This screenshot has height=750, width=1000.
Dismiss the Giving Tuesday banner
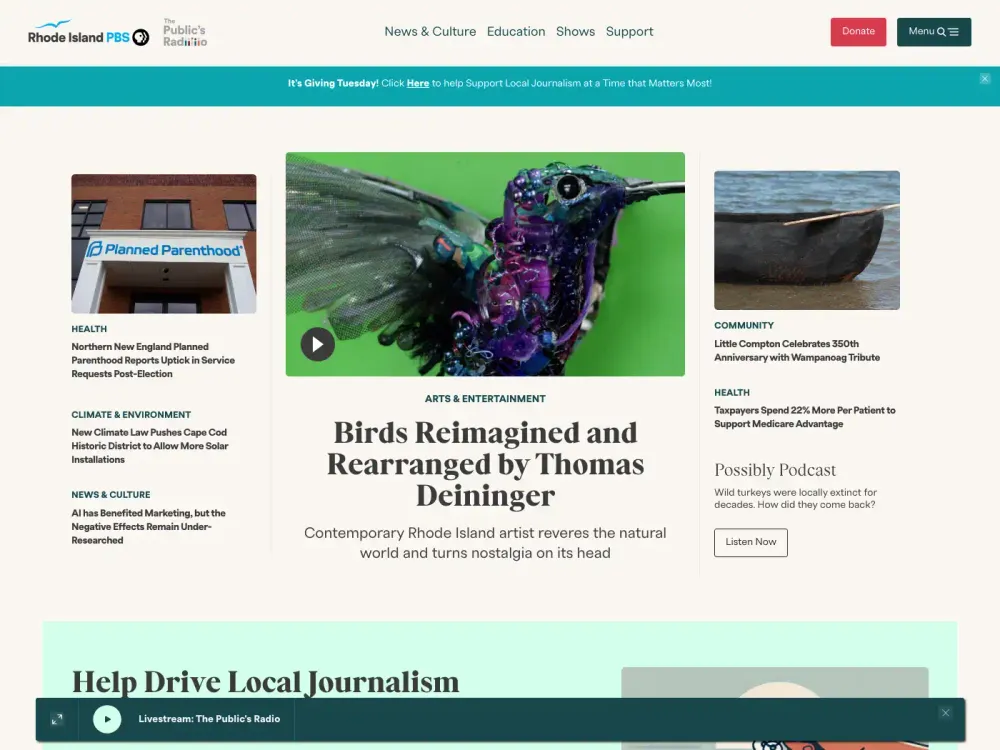[x=985, y=79]
